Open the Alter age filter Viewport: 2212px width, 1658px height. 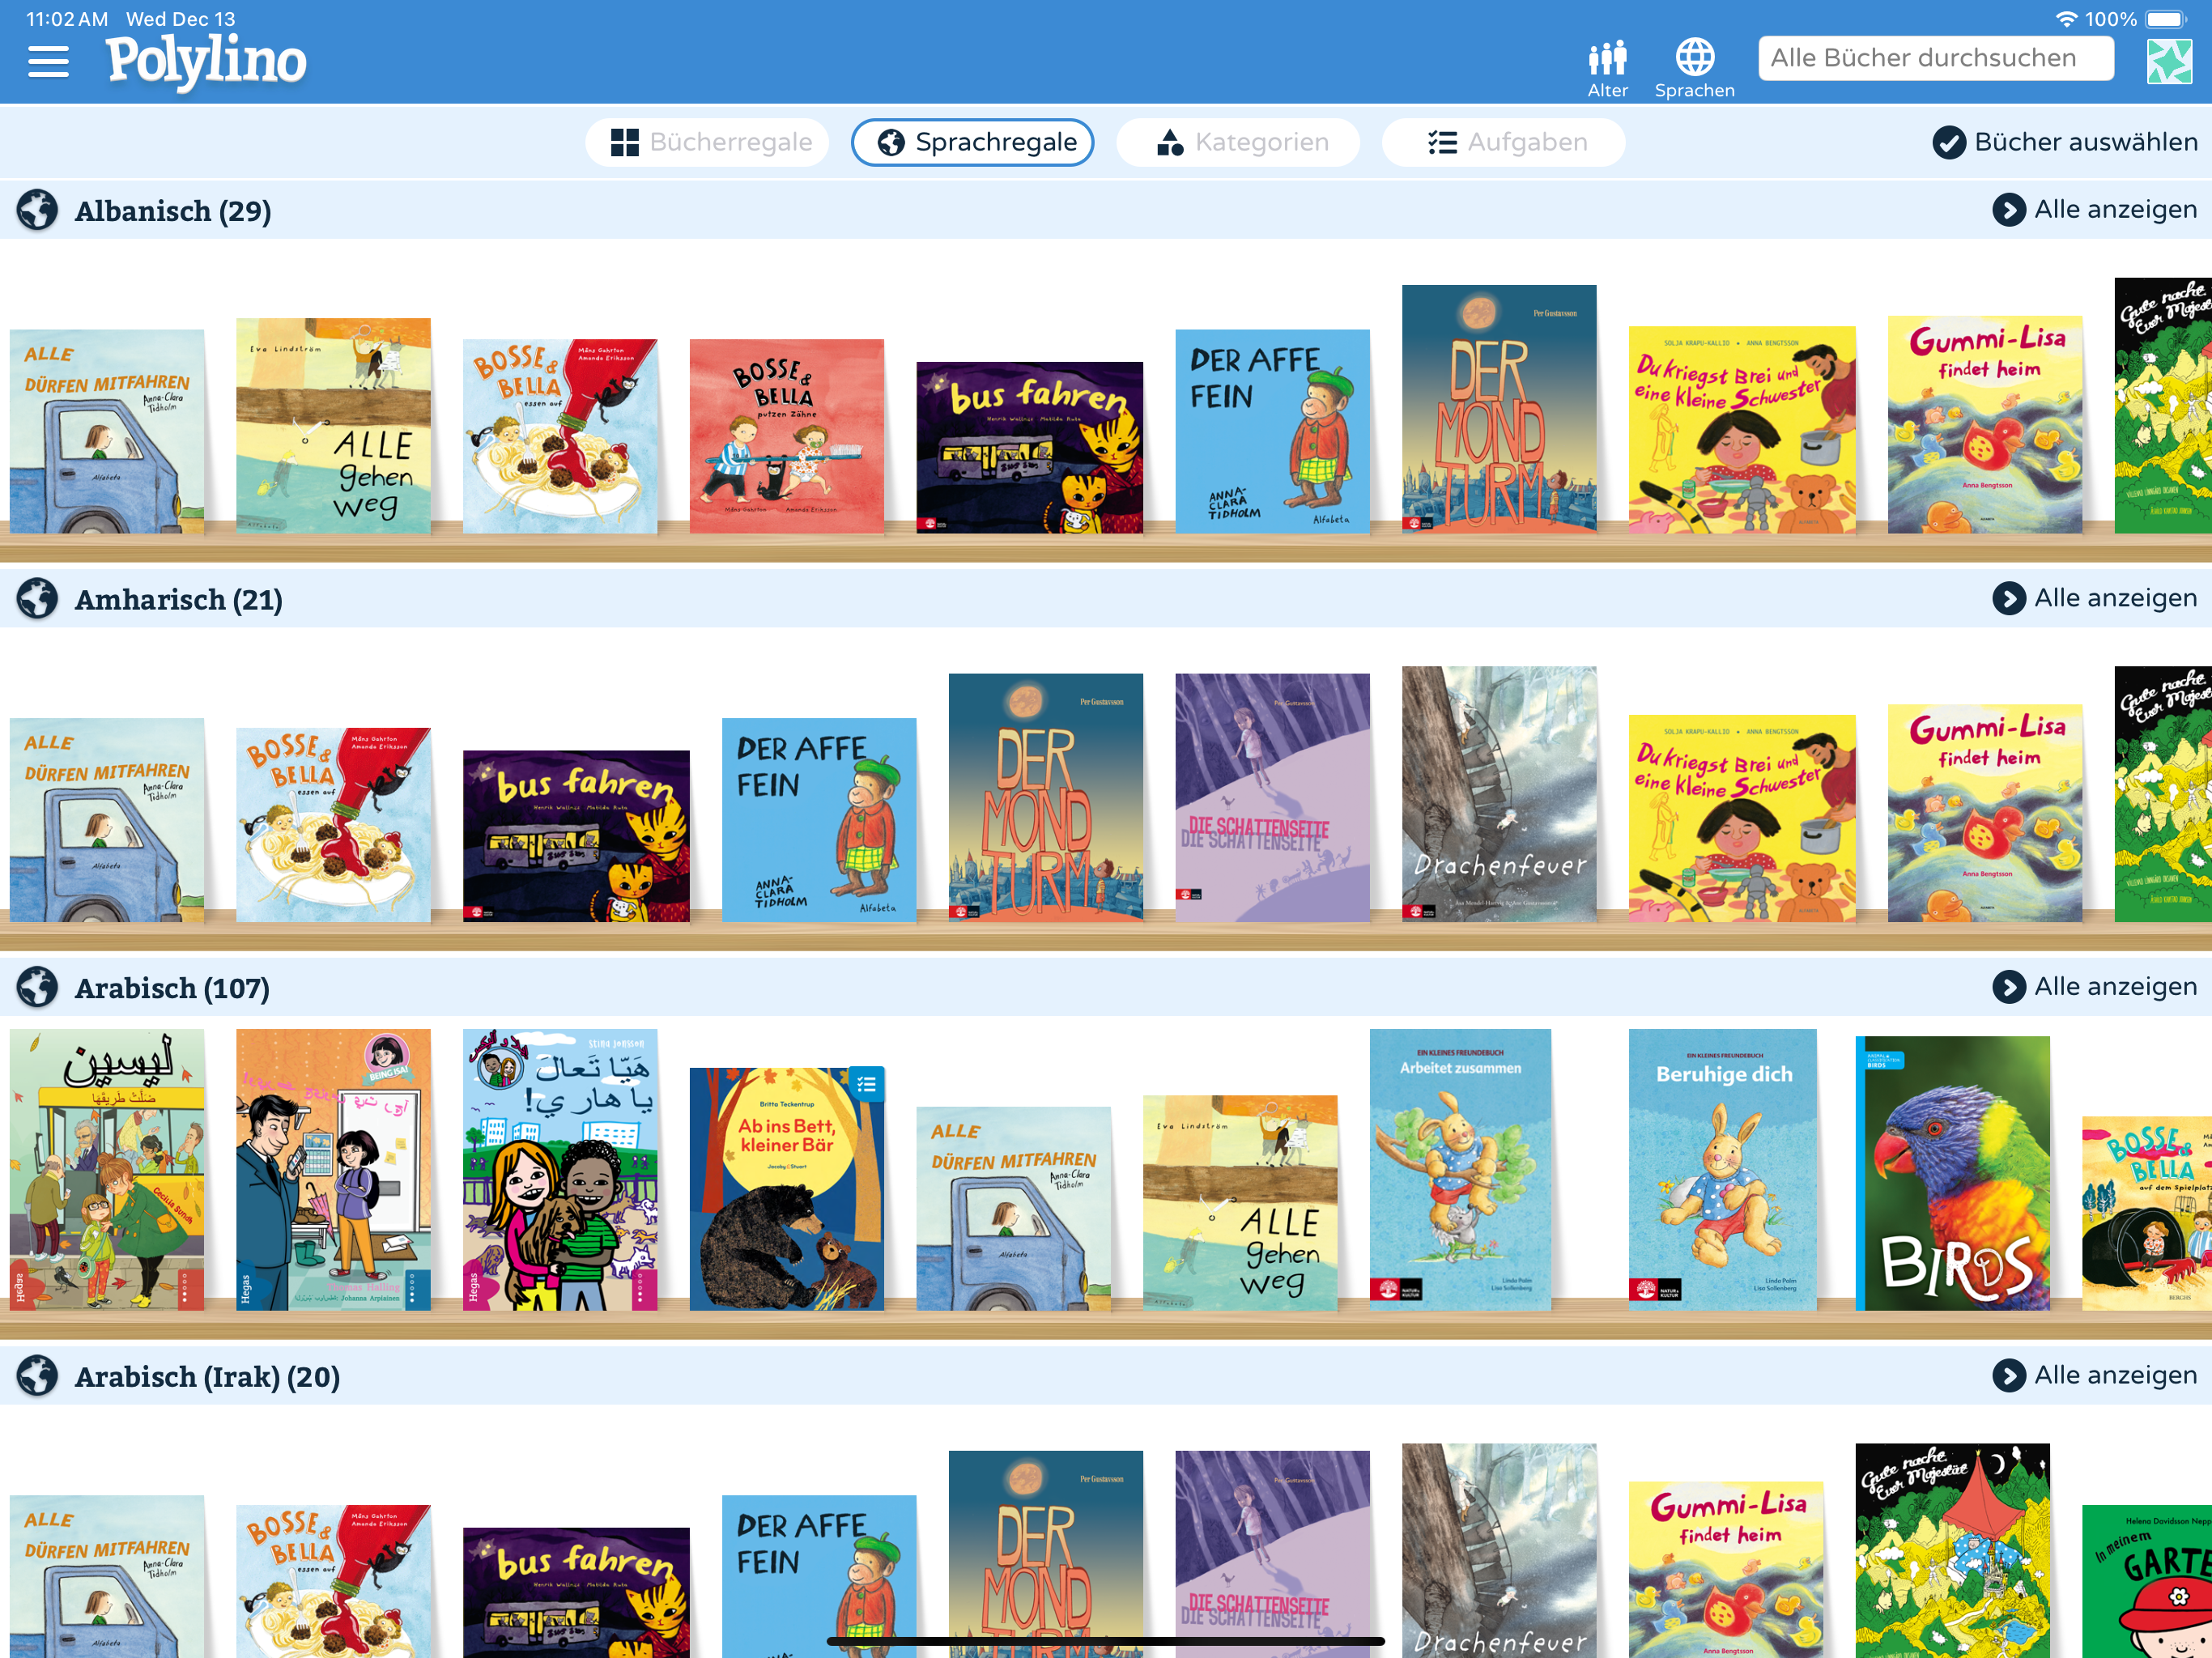[x=1607, y=69]
